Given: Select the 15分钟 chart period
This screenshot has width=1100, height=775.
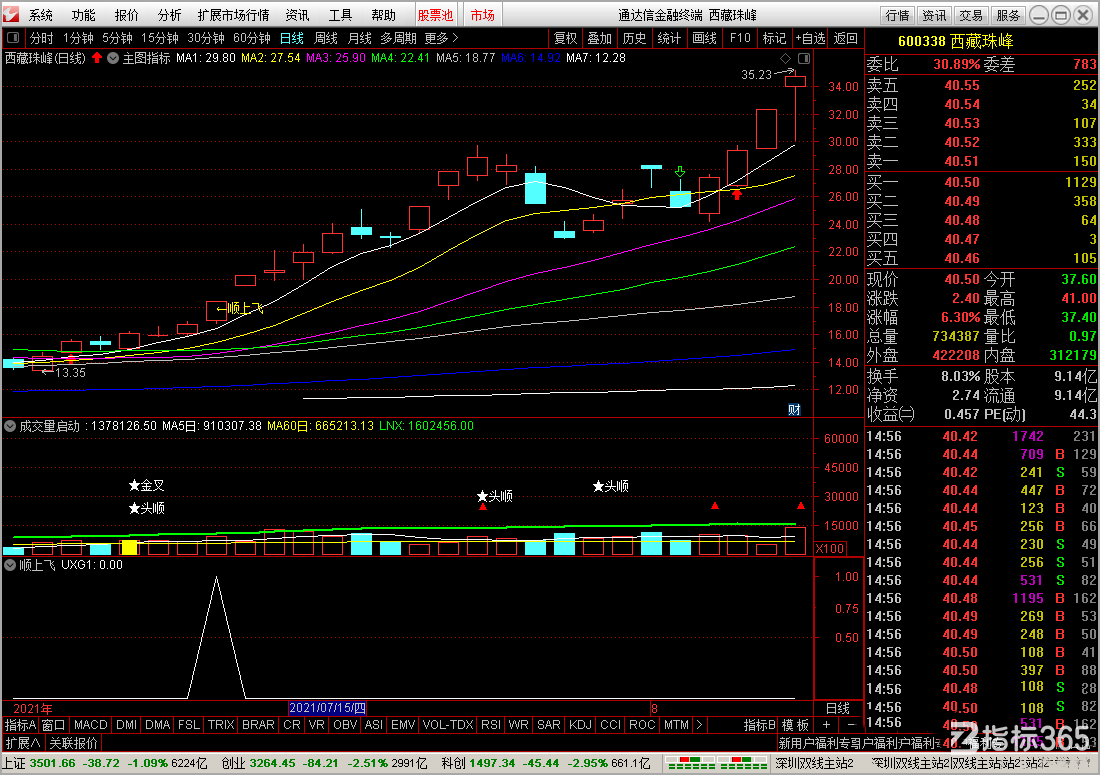Looking at the screenshot, I should (x=160, y=38).
